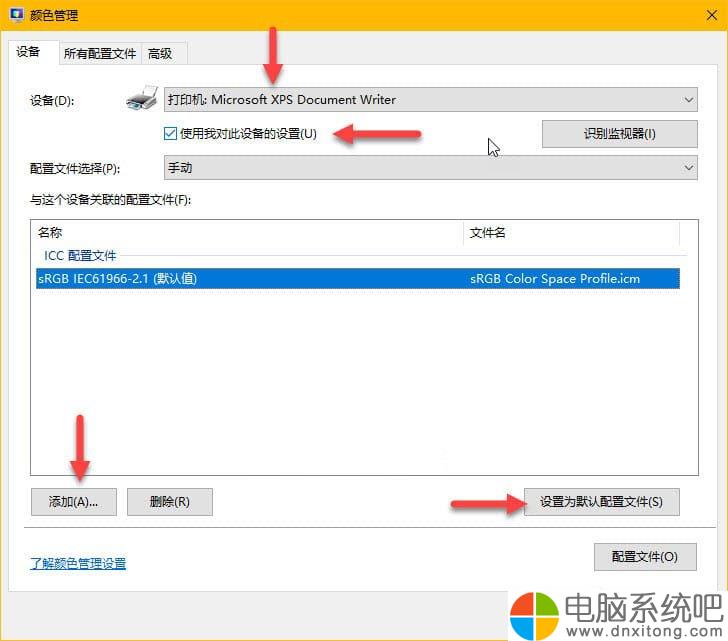Toggle 使用我对此设备的设置 checkbox
This screenshot has width=728, height=641.
pos(170,134)
